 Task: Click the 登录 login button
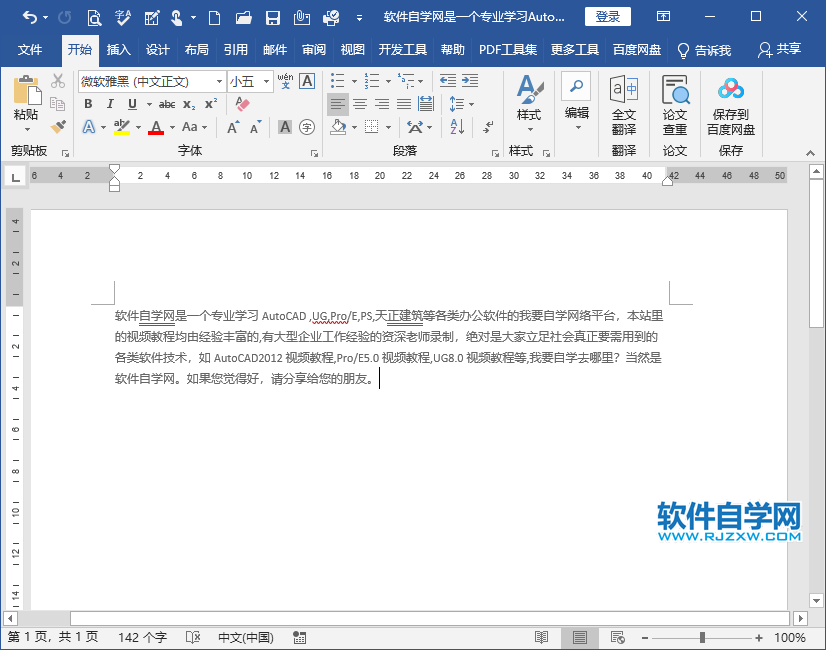(606, 16)
